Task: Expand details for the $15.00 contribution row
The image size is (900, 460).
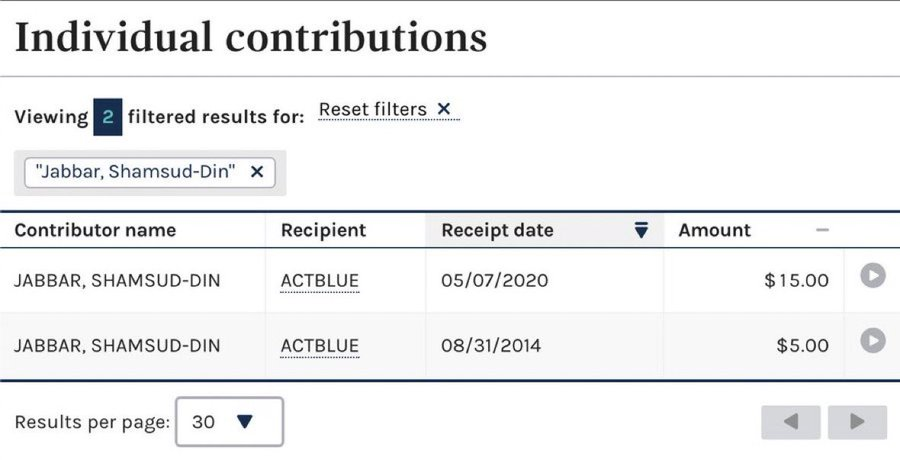Action: (873, 277)
